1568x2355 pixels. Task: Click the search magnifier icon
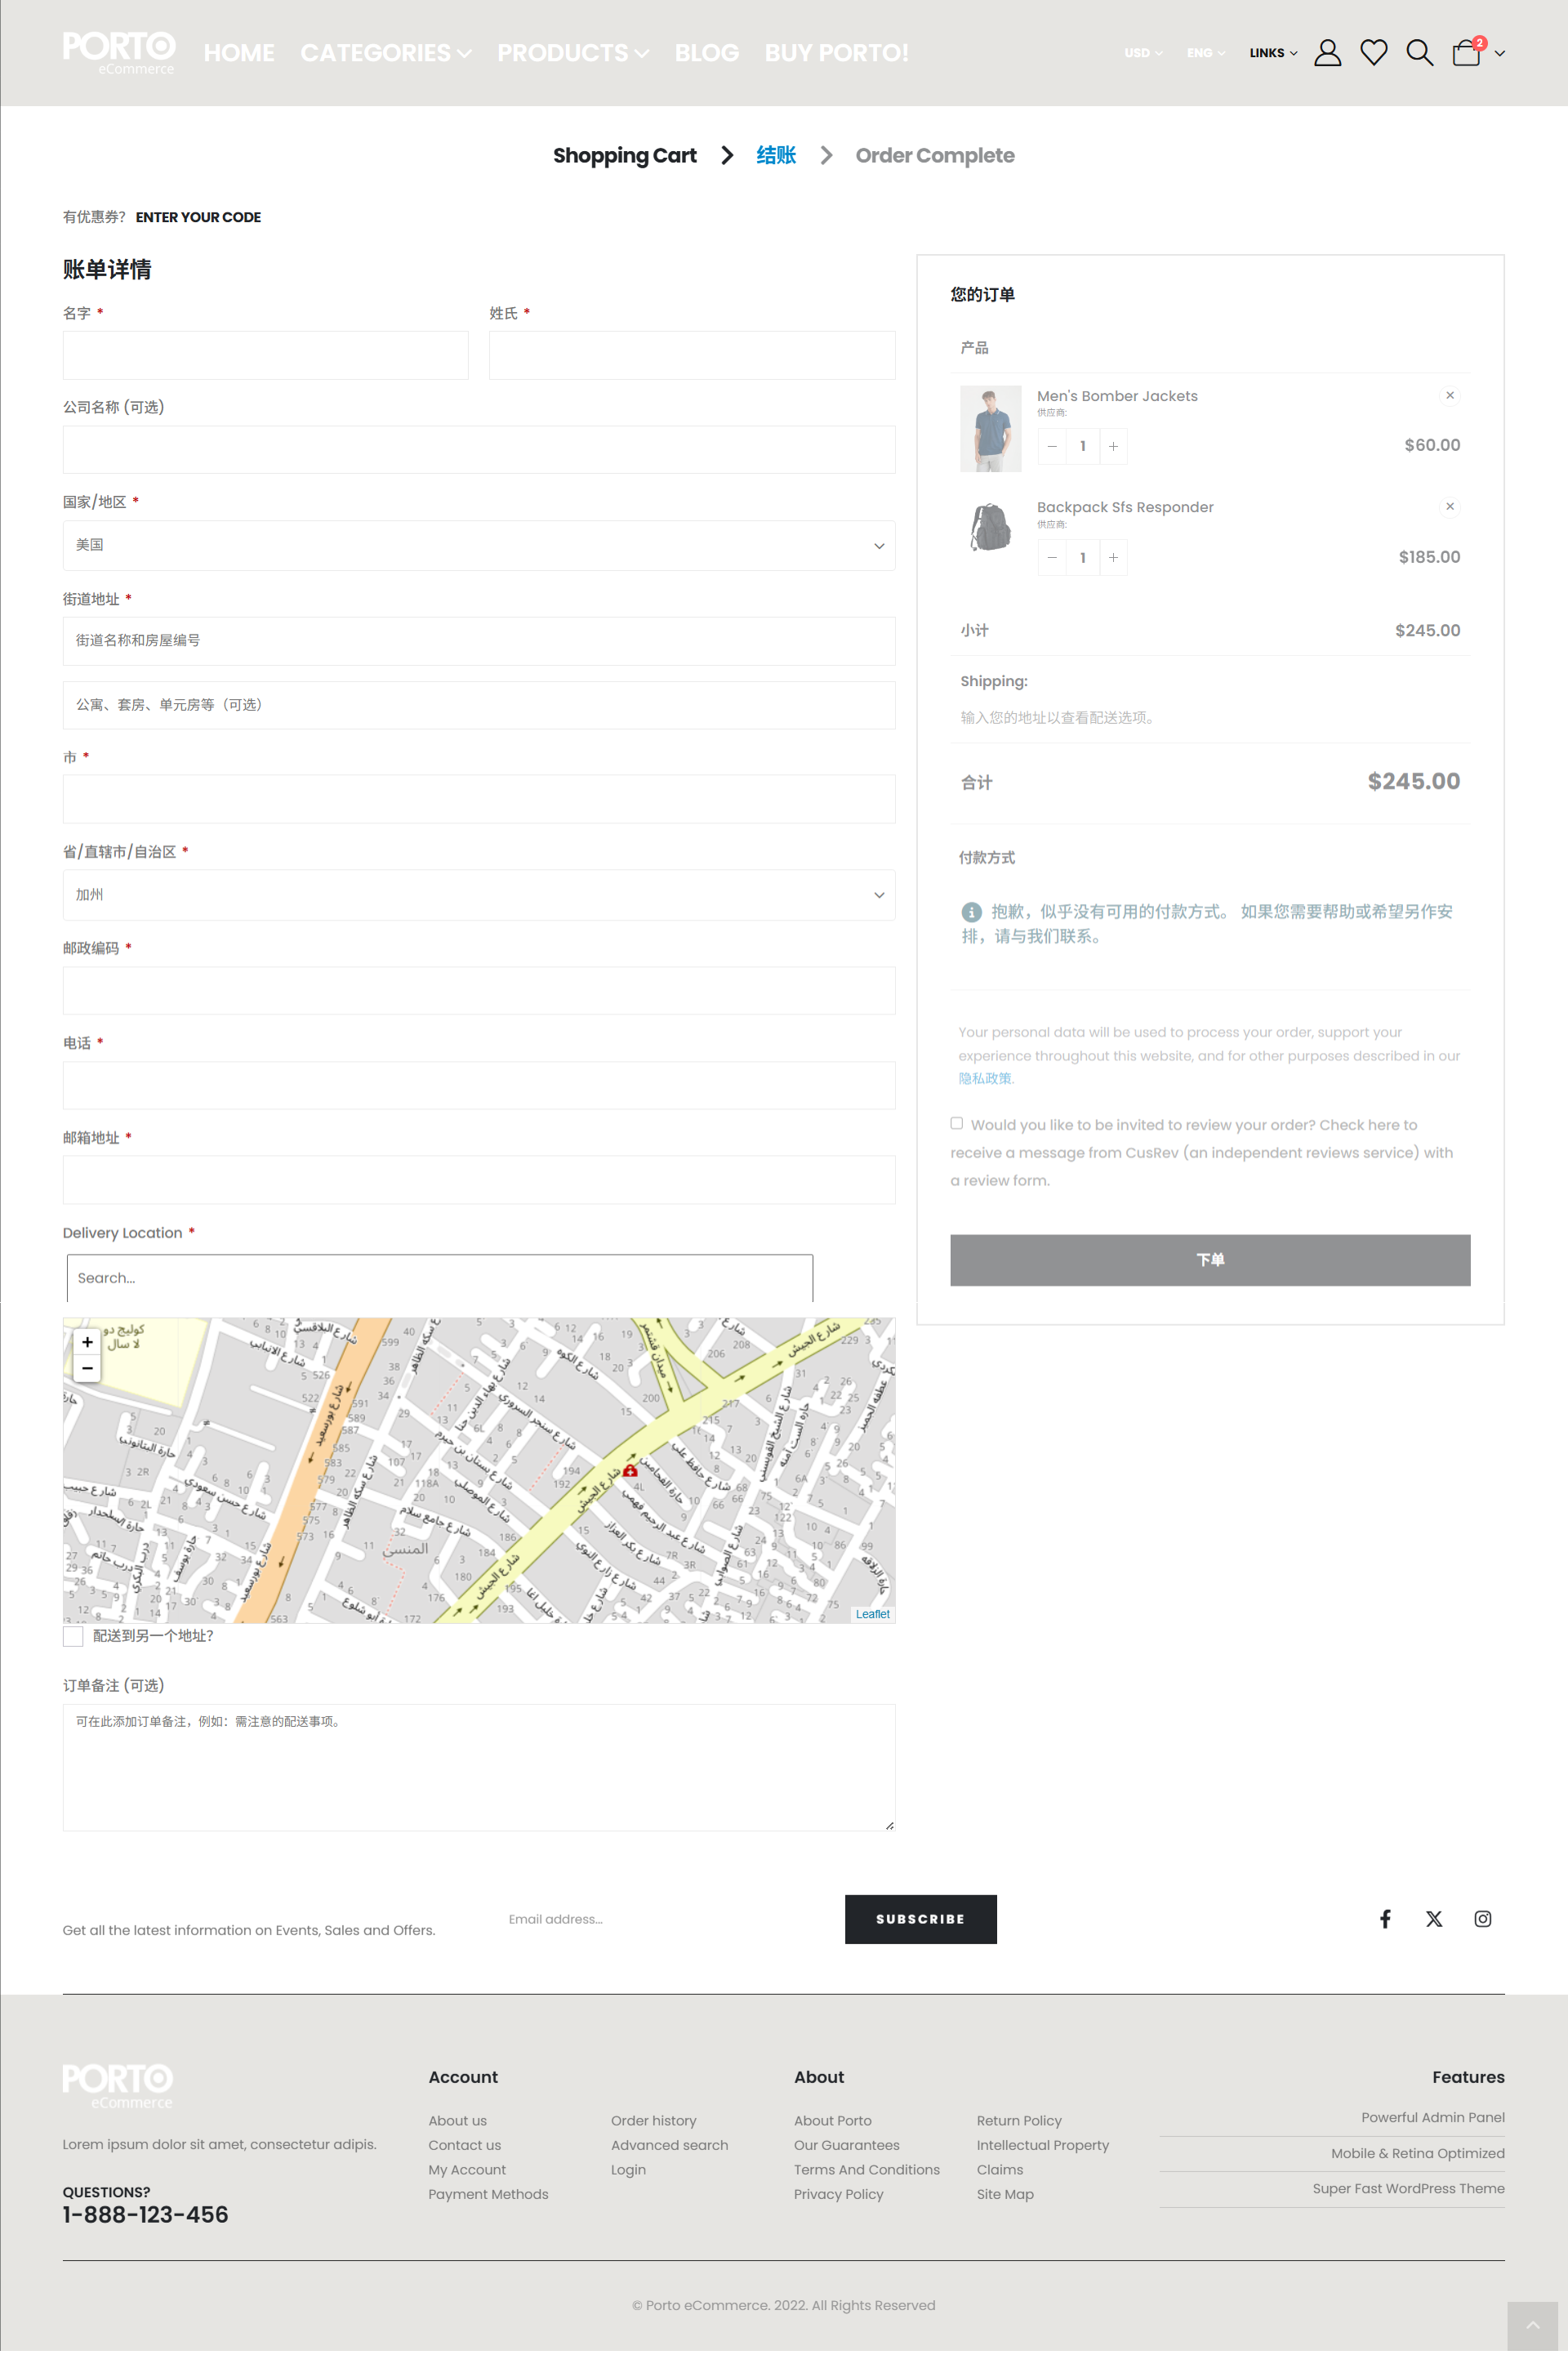pyautogui.click(x=1419, y=53)
